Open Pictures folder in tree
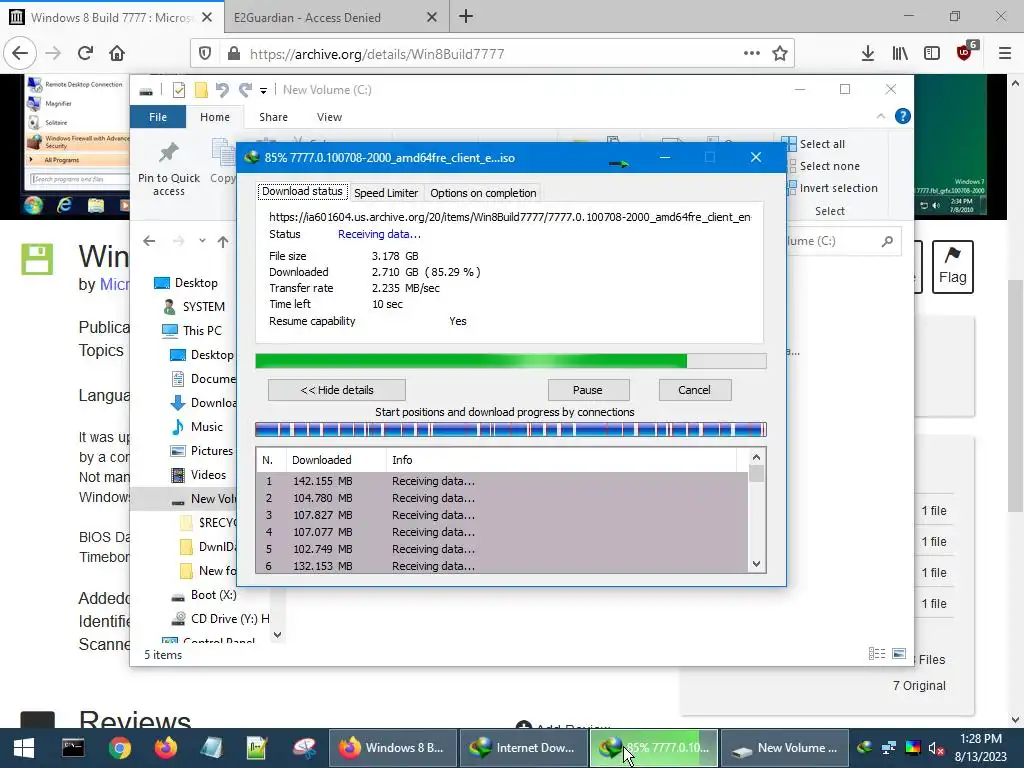 pyautogui.click(x=202, y=451)
